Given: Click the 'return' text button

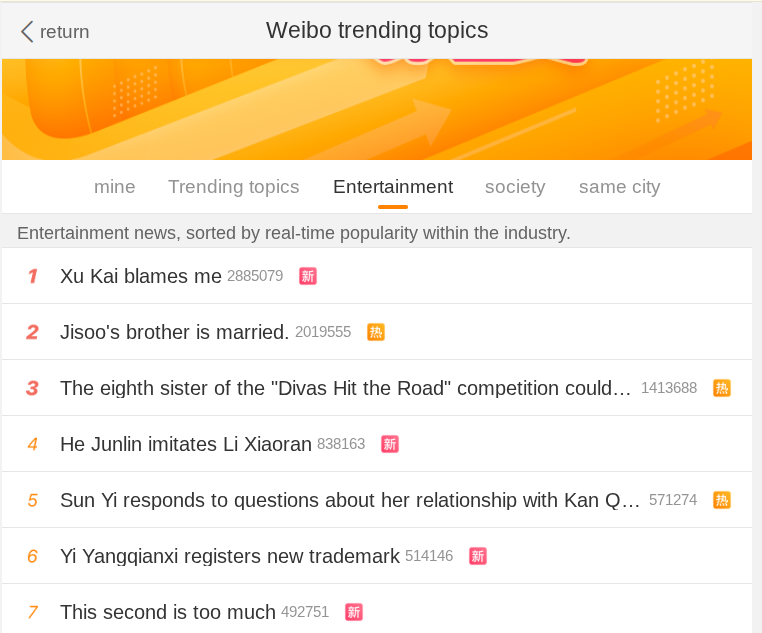Looking at the screenshot, I should pyautogui.click(x=65, y=32).
